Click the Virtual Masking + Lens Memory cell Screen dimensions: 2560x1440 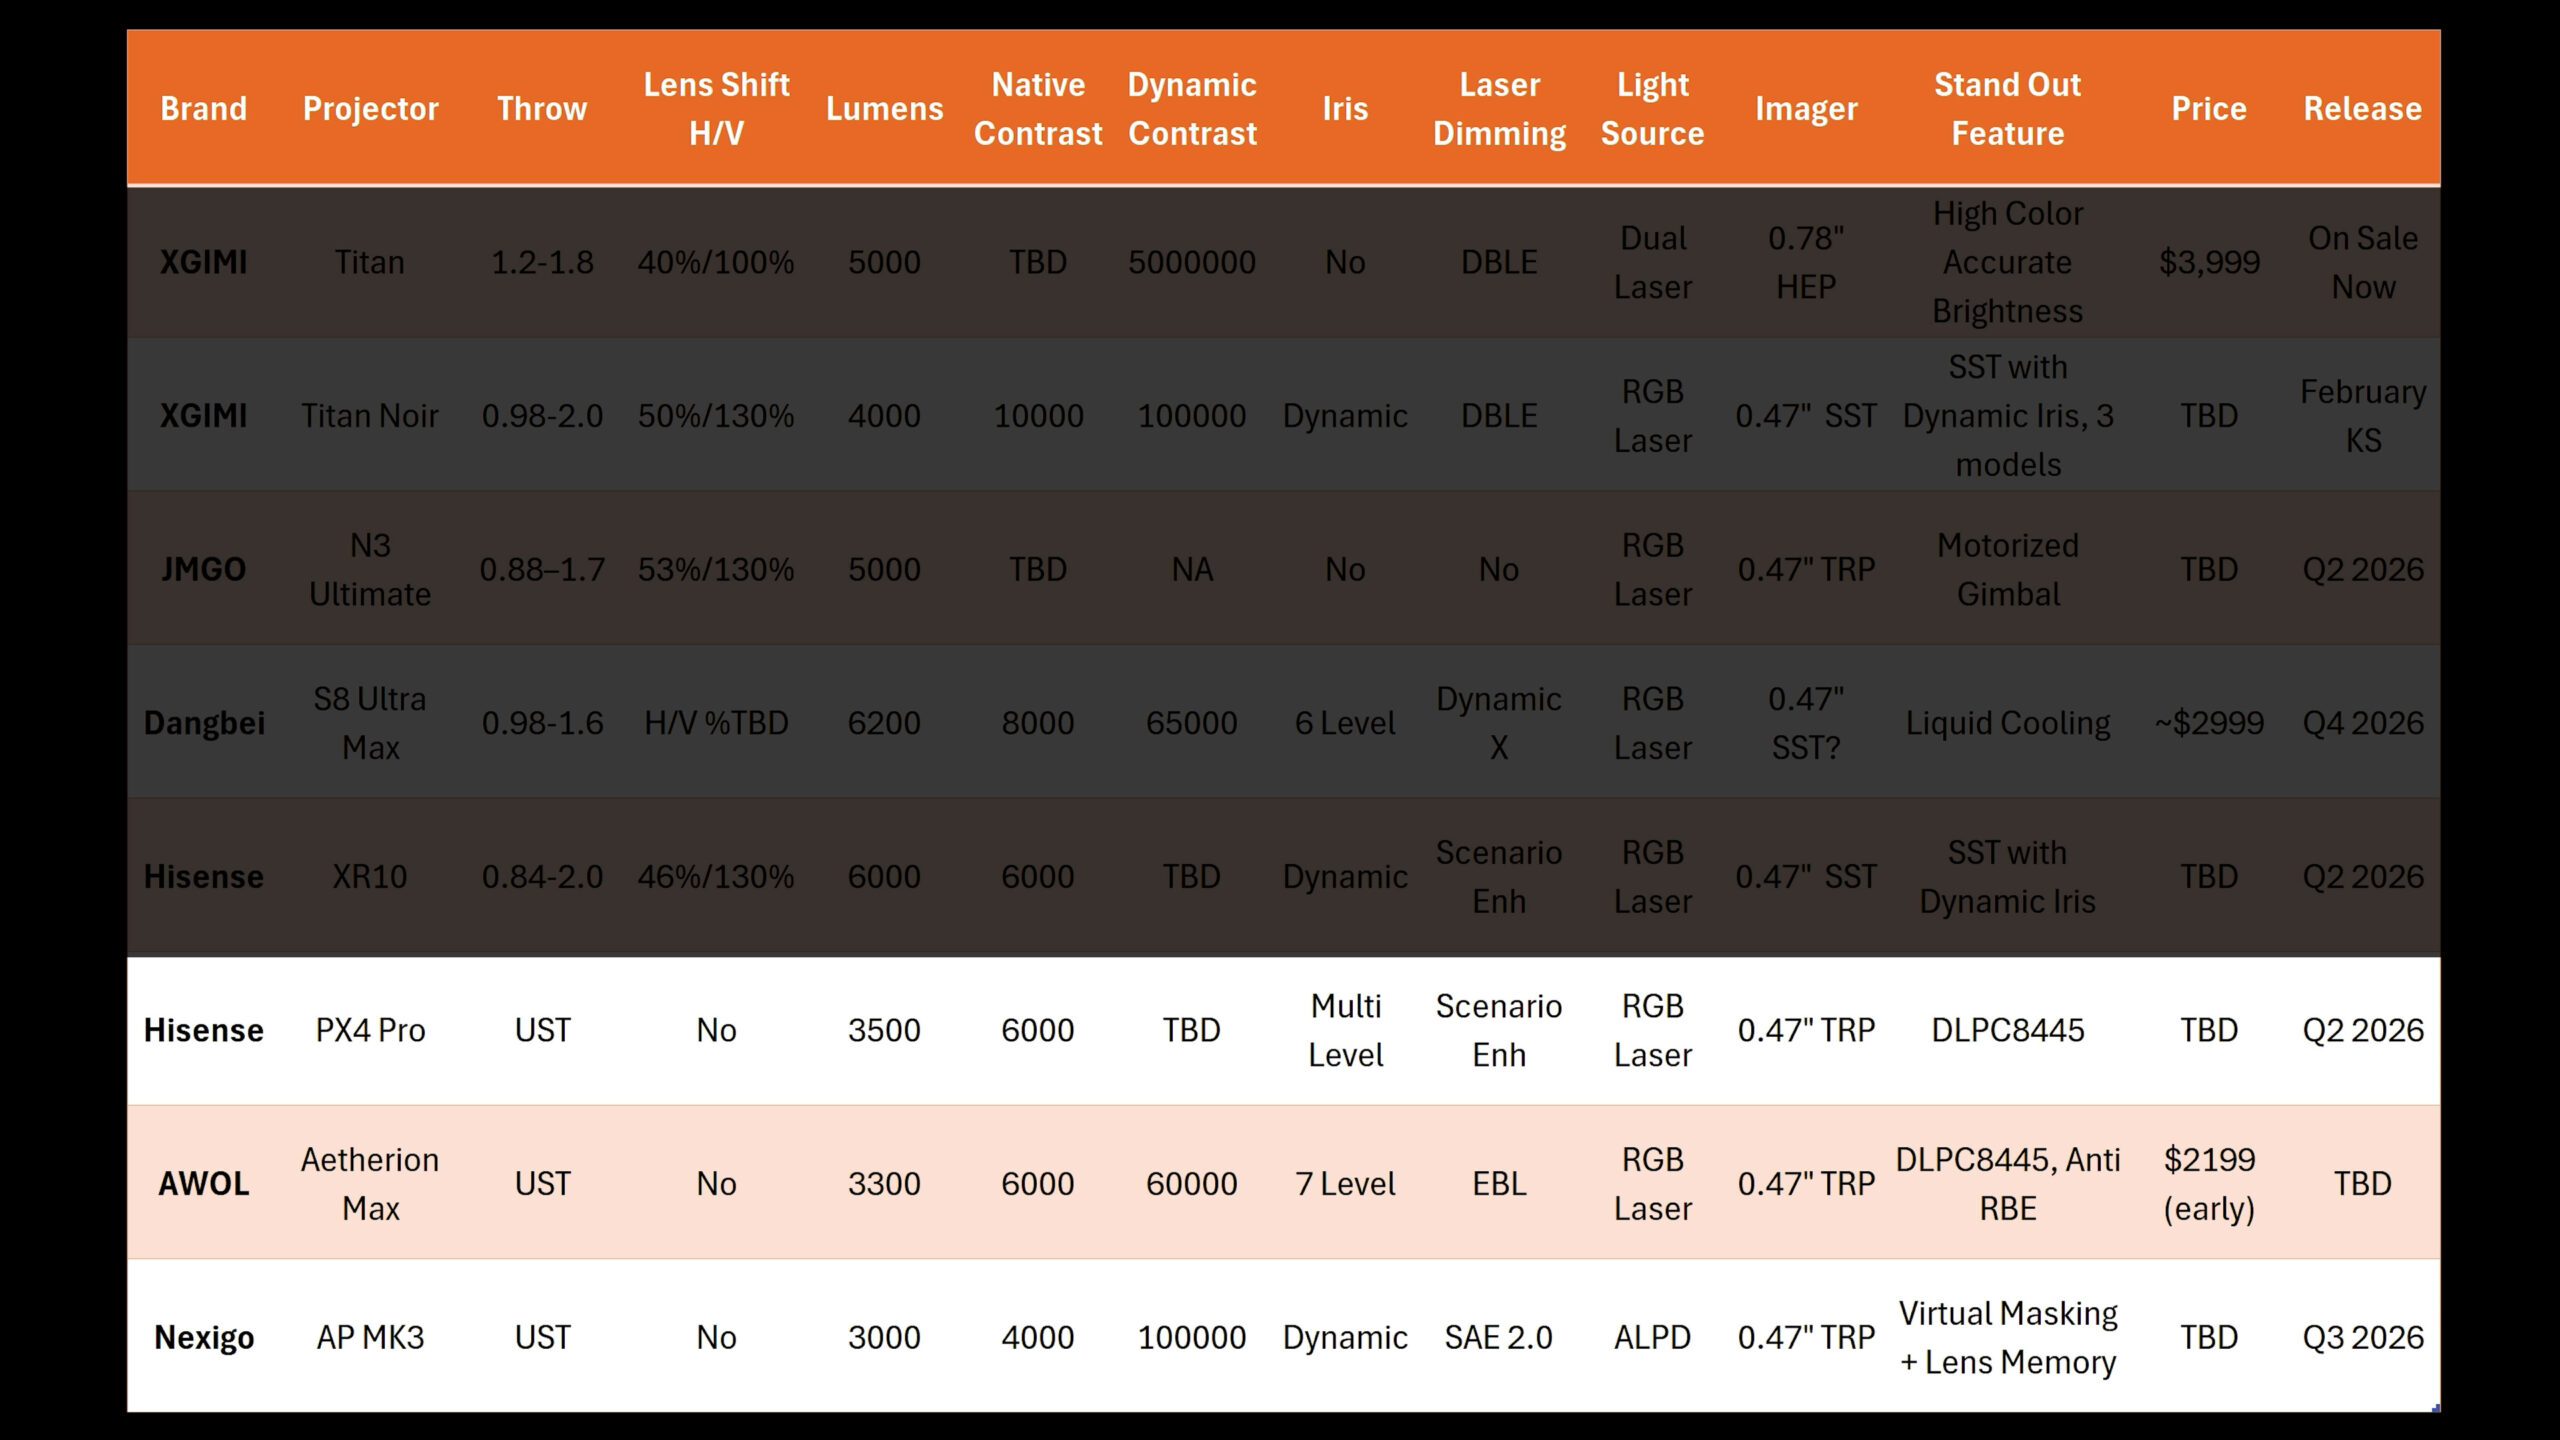(x=2007, y=1337)
